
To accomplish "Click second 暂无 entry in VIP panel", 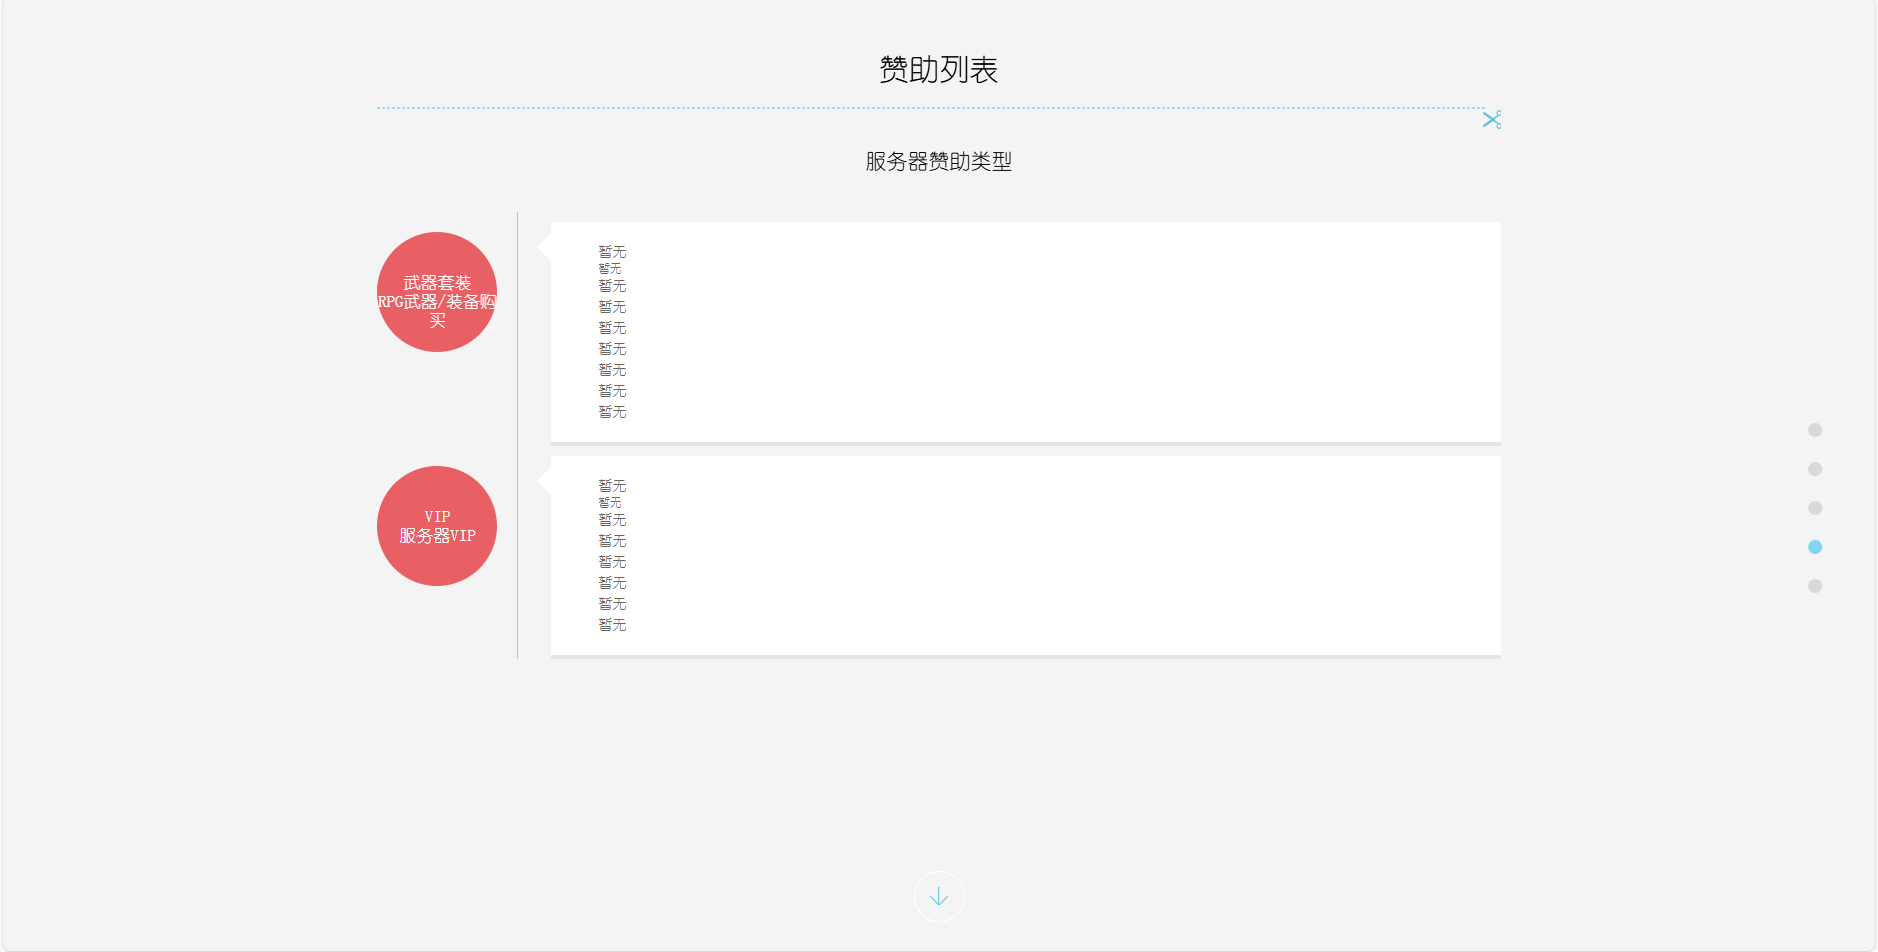I will [610, 503].
